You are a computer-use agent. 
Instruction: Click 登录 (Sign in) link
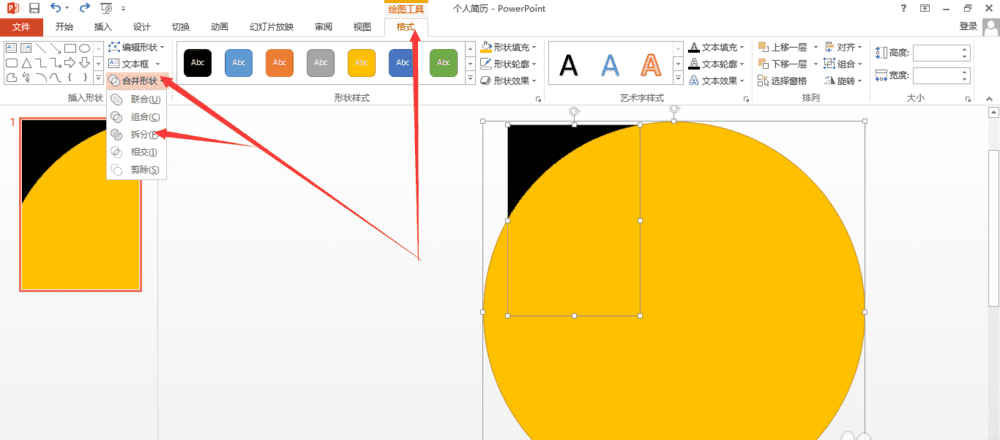[x=968, y=26]
